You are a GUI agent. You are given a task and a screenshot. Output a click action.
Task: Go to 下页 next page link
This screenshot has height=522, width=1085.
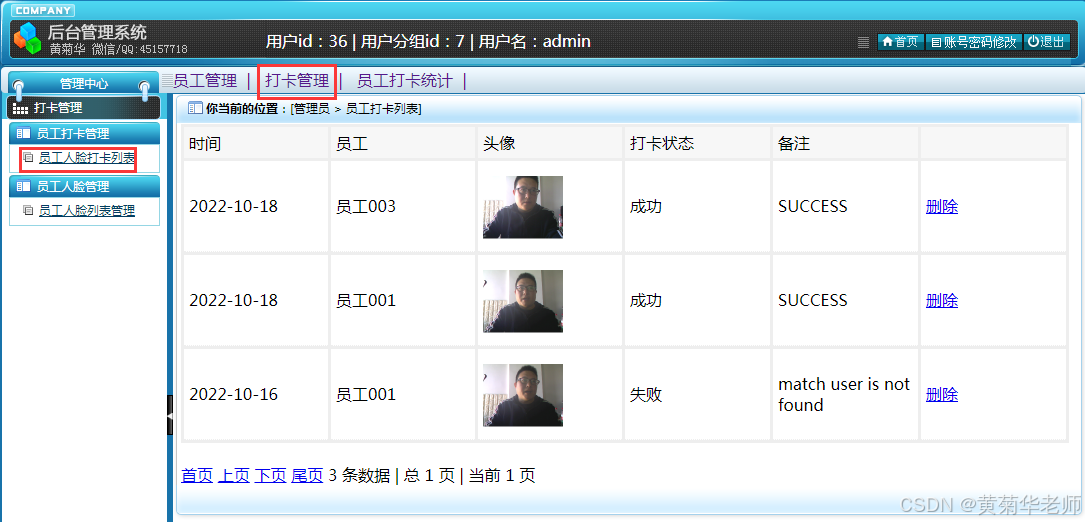(x=271, y=475)
